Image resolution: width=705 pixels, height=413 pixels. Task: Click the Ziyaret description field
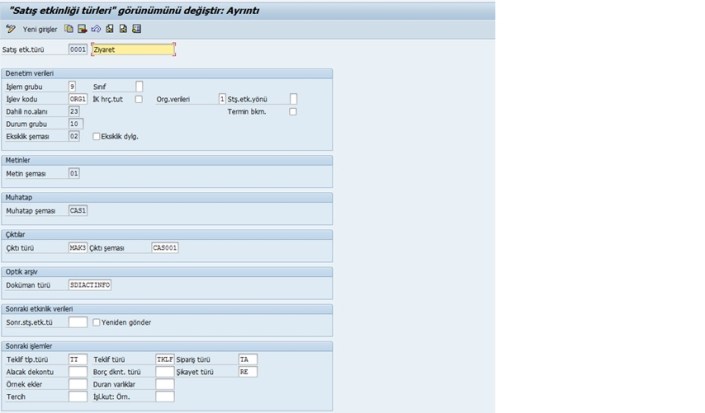[x=132, y=48]
